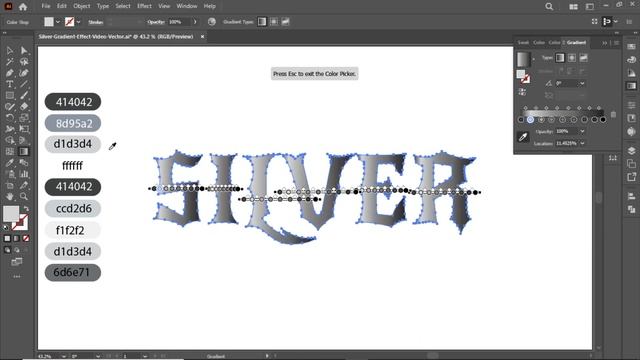This screenshot has height=360, width=640.
Task: Select the Mesh tool
Action: pos(10,151)
